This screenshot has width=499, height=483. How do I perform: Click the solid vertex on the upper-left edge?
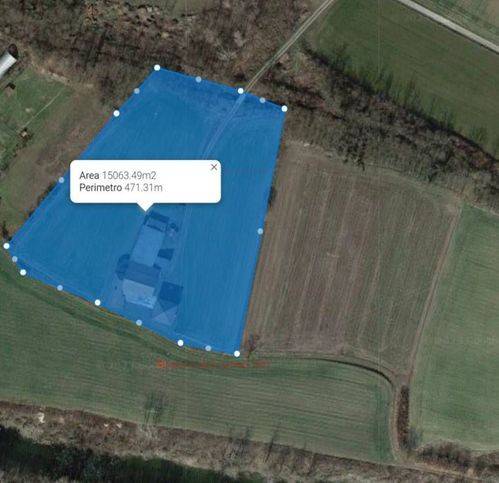click(116, 113)
